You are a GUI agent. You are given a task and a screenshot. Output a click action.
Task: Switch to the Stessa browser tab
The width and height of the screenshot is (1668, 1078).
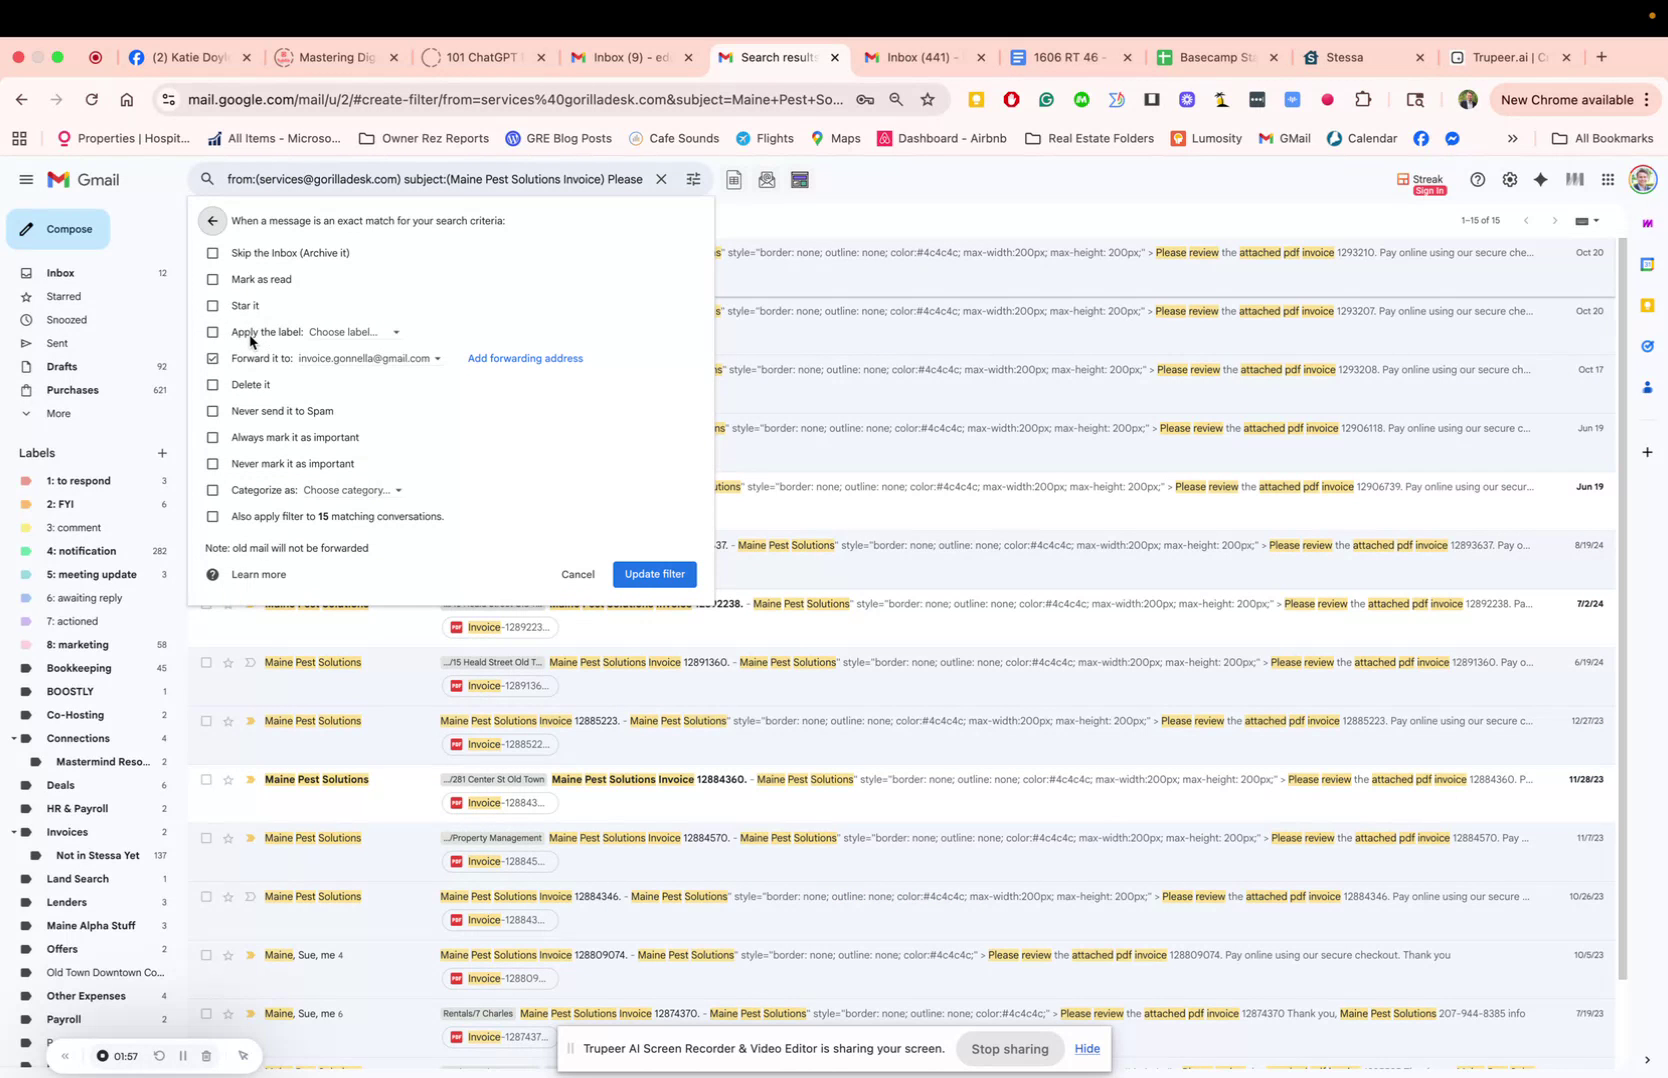(x=1342, y=57)
